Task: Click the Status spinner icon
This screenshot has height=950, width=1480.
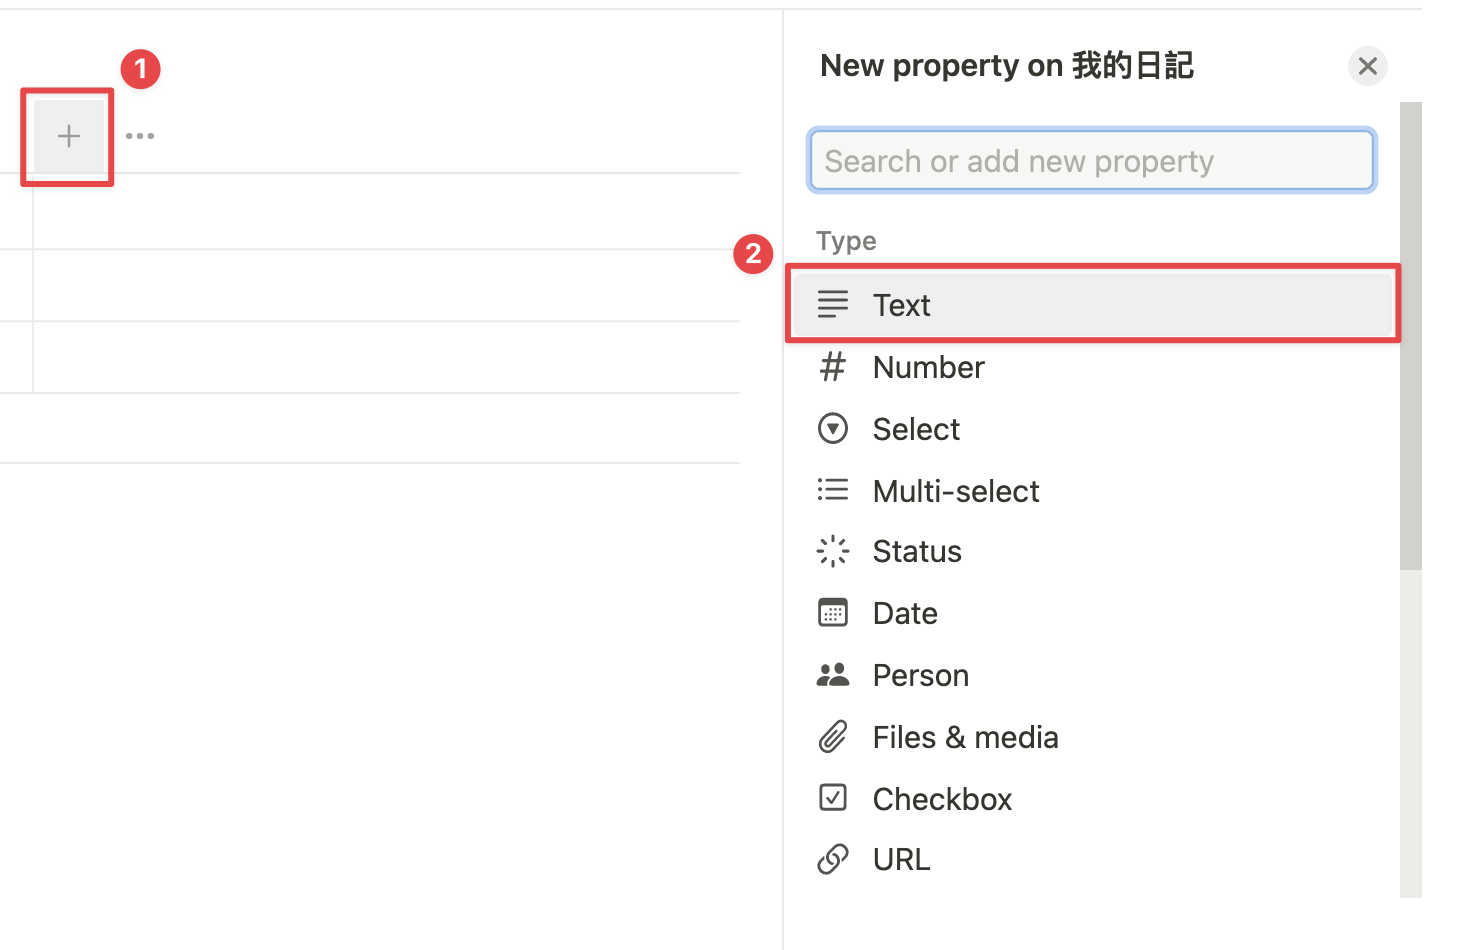Action: coord(833,551)
